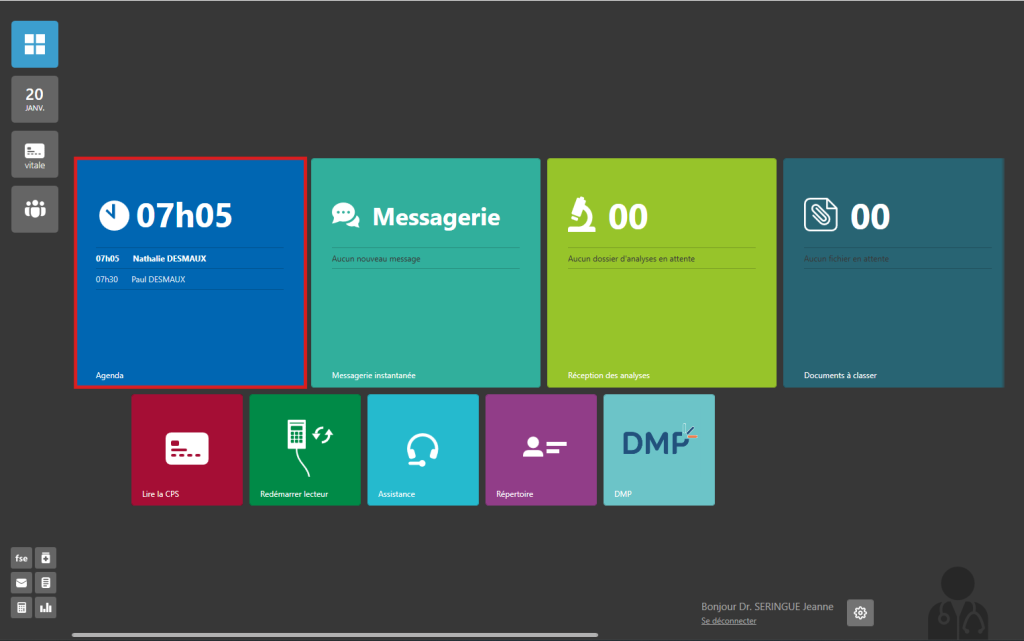Open the patients group sidebar icon
Screen dimensions: 1024x641
(34, 209)
